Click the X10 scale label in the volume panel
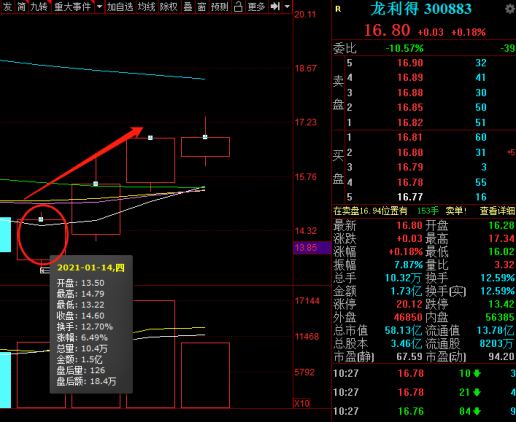The image size is (516, 423). point(302,403)
